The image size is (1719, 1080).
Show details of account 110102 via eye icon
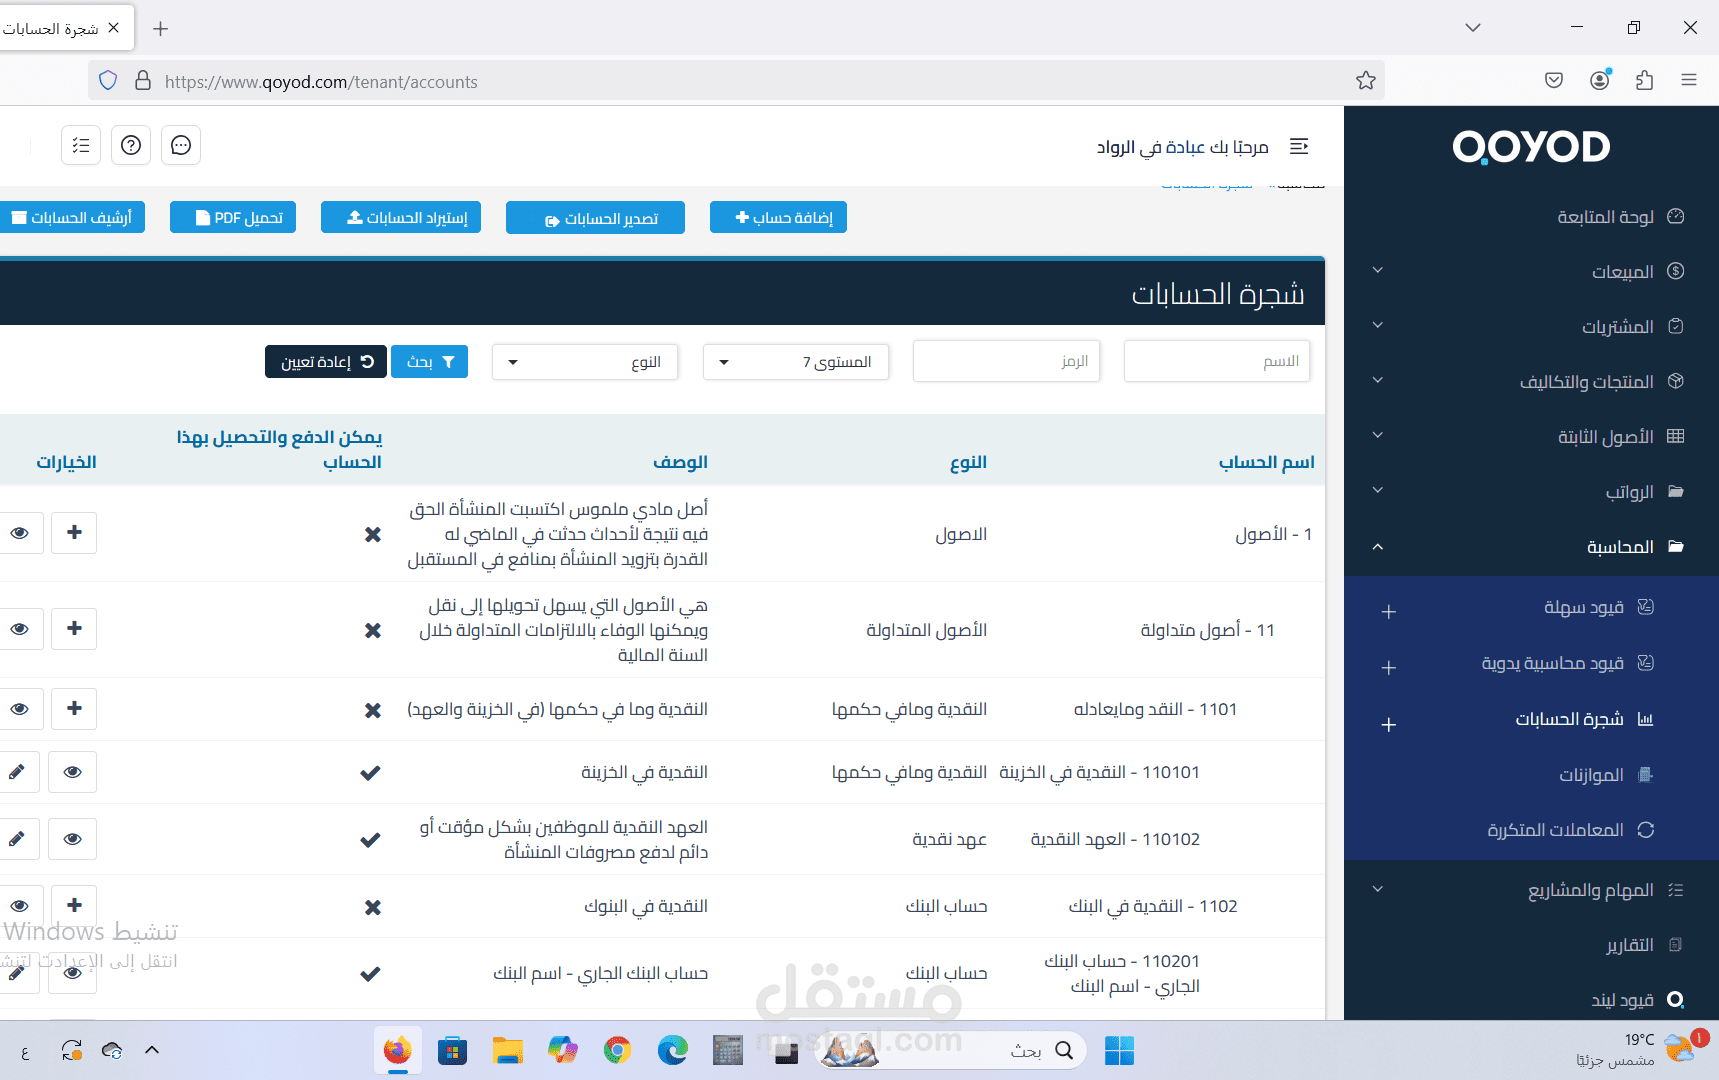click(x=72, y=838)
